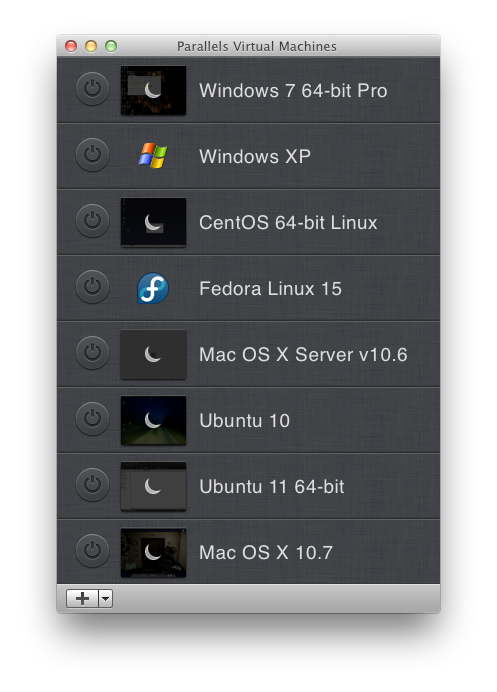The width and height of the screenshot is (497, 692).
Task: Toggle power button for Windows XP
Action: click(x=92, y=155)
